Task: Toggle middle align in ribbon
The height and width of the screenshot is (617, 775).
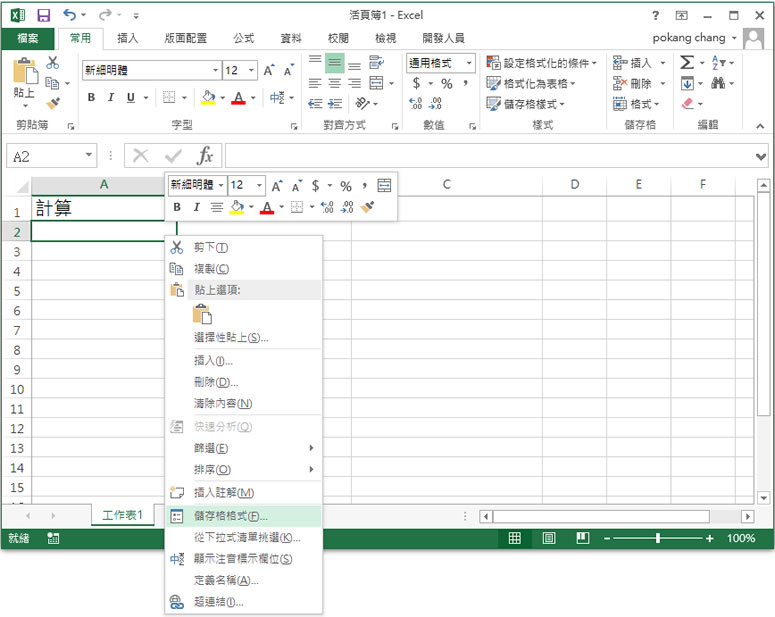Action: (x=335, y=63)
